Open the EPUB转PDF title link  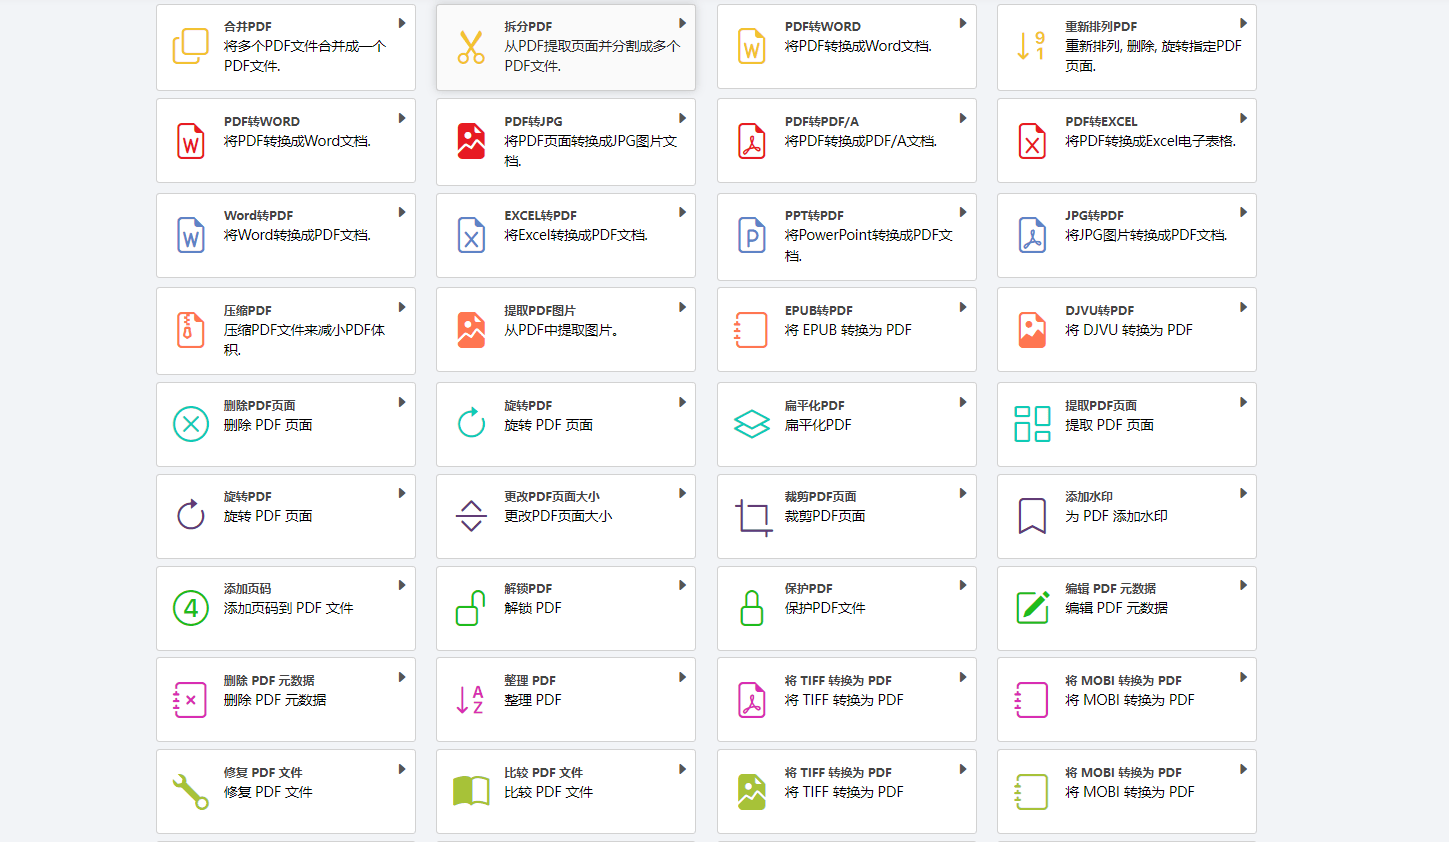pyautogui.click(x=818, y=310)
